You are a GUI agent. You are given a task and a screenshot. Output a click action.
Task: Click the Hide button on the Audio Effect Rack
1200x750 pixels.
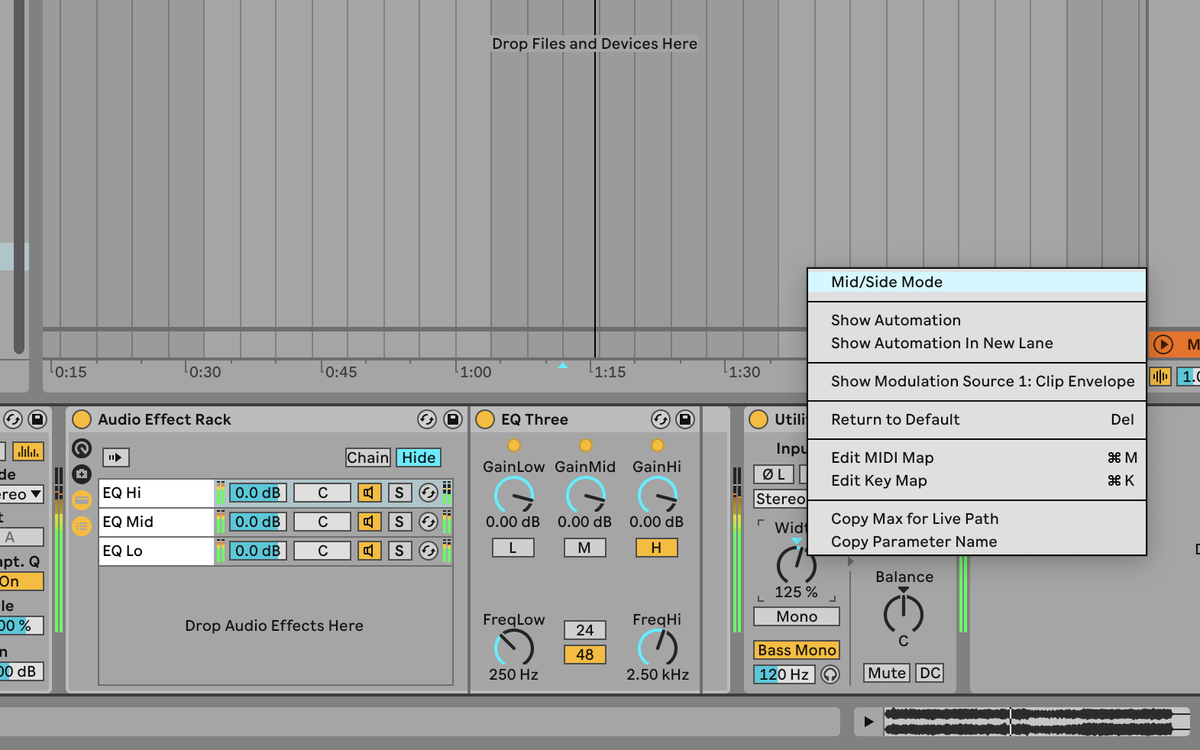coord(418,457)
